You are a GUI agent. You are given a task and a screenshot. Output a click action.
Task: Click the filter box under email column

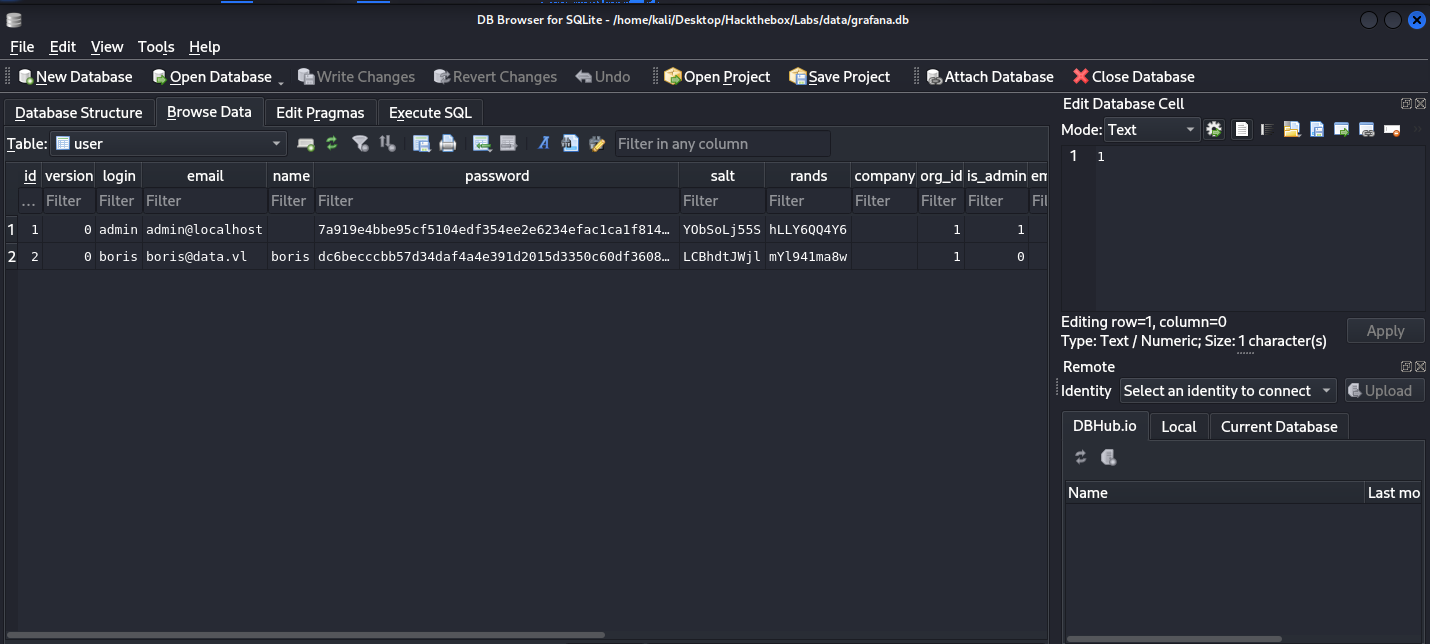pyautogui.click(x=204, y=201)
